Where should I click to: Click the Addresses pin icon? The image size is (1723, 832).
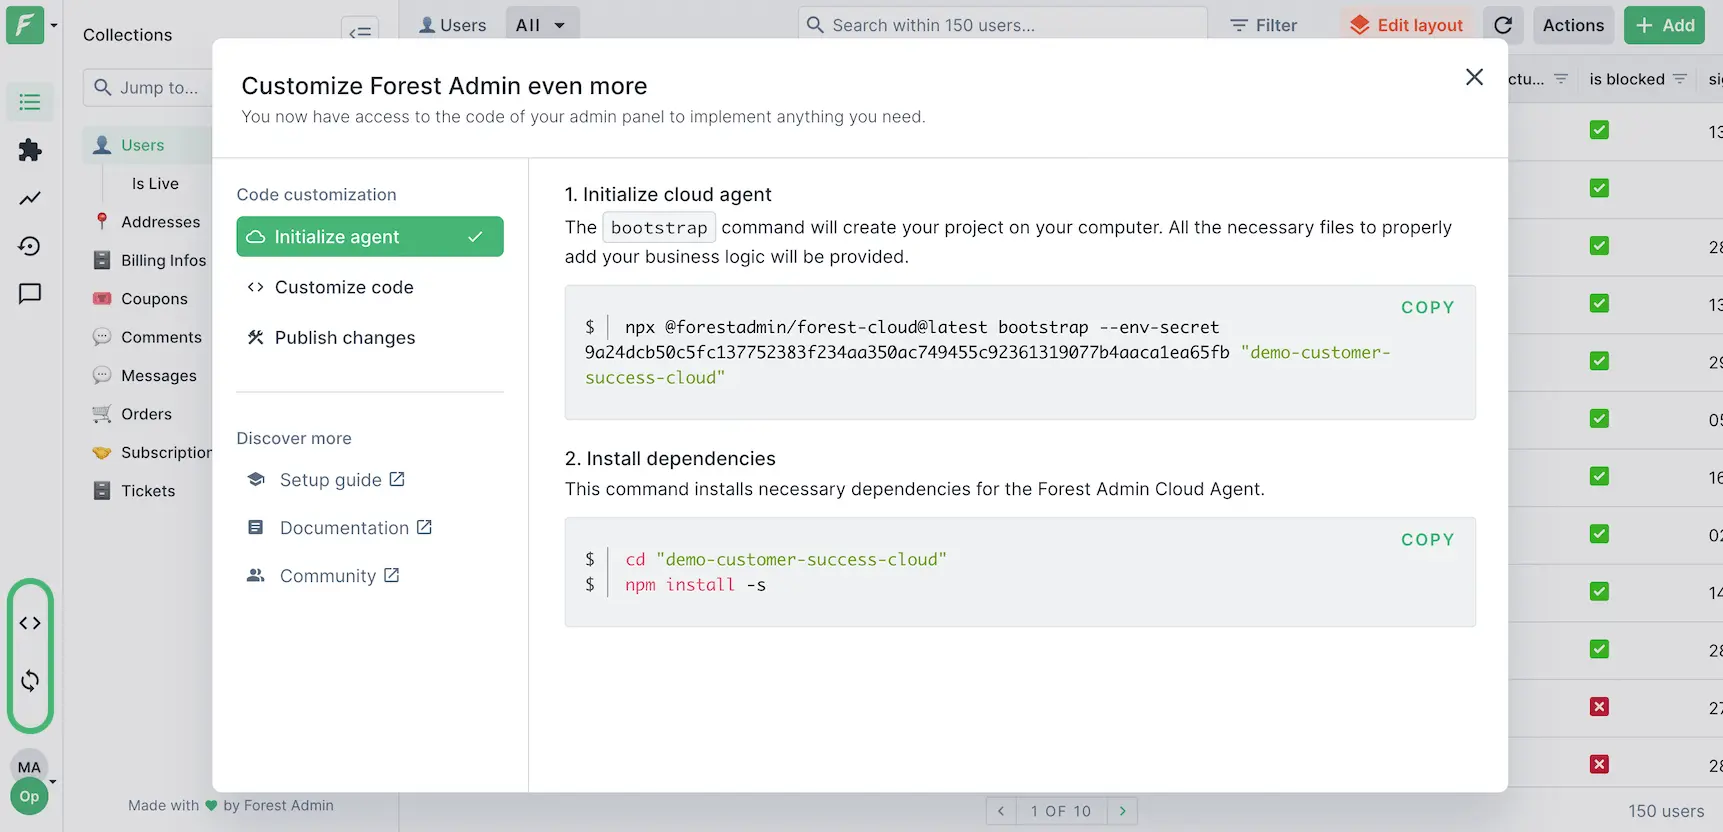coord(101,221)
